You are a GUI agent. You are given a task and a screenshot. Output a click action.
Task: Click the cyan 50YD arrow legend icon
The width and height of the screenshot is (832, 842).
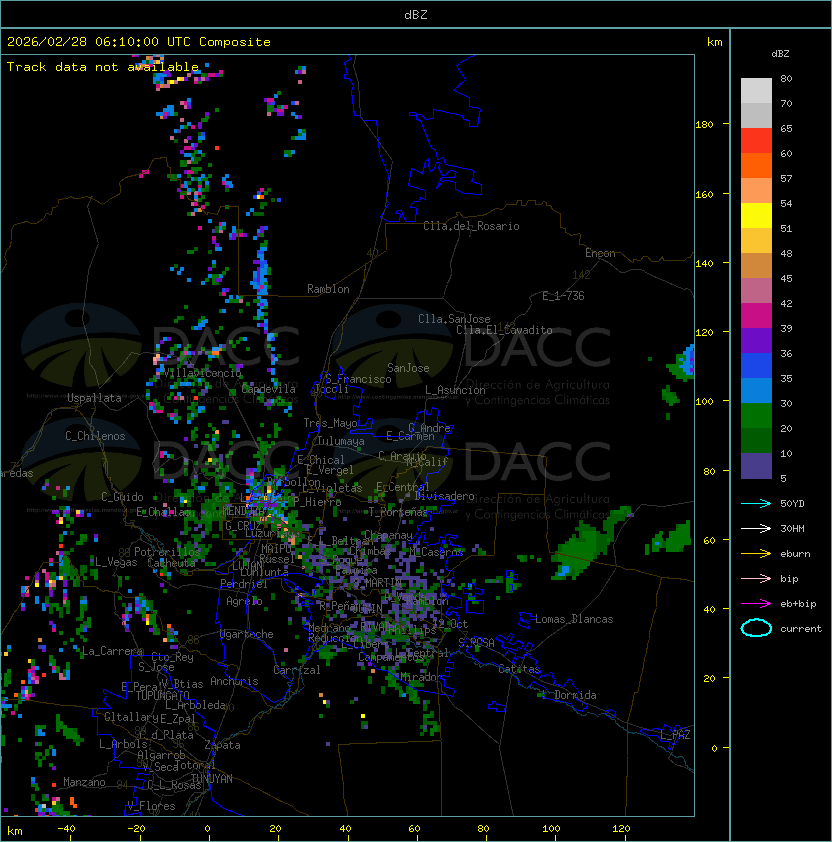(x=756, y=503)
